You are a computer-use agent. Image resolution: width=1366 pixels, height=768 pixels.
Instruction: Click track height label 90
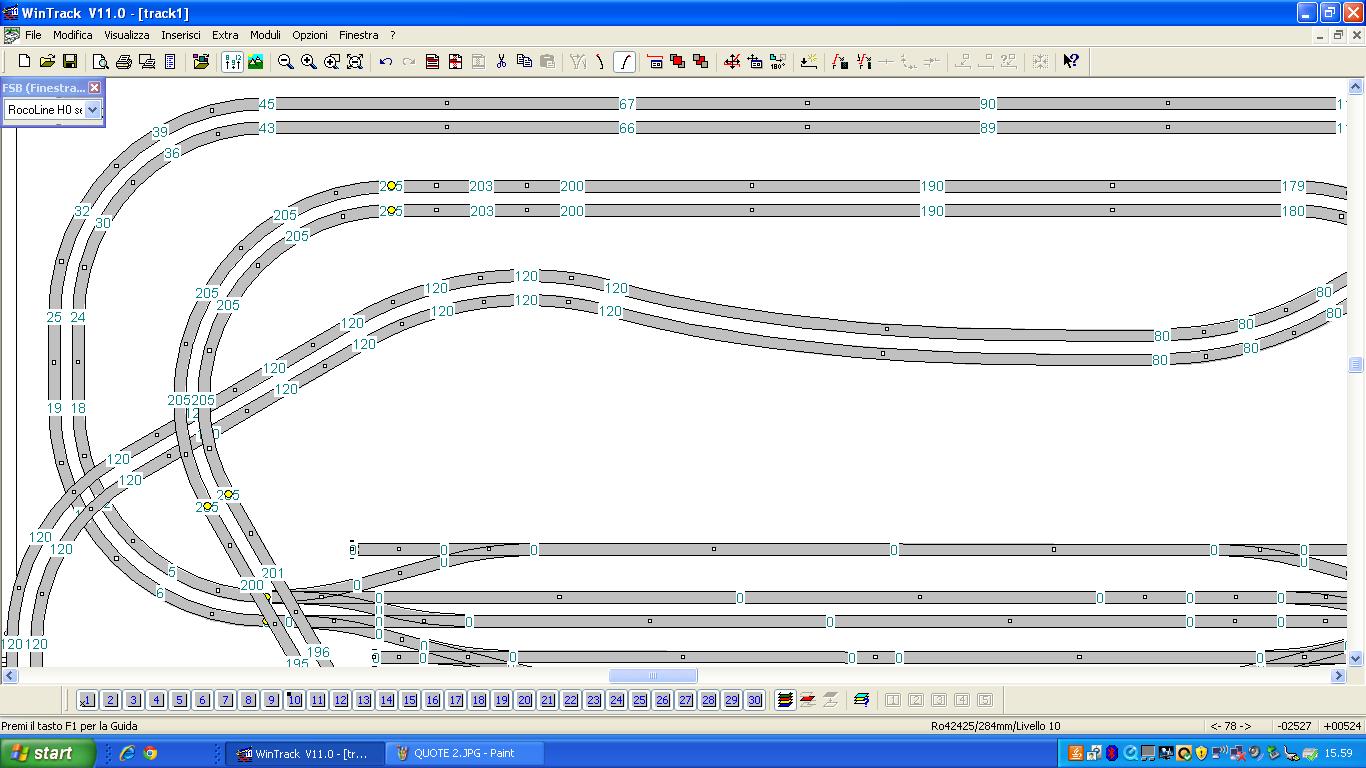coord(988,104)
